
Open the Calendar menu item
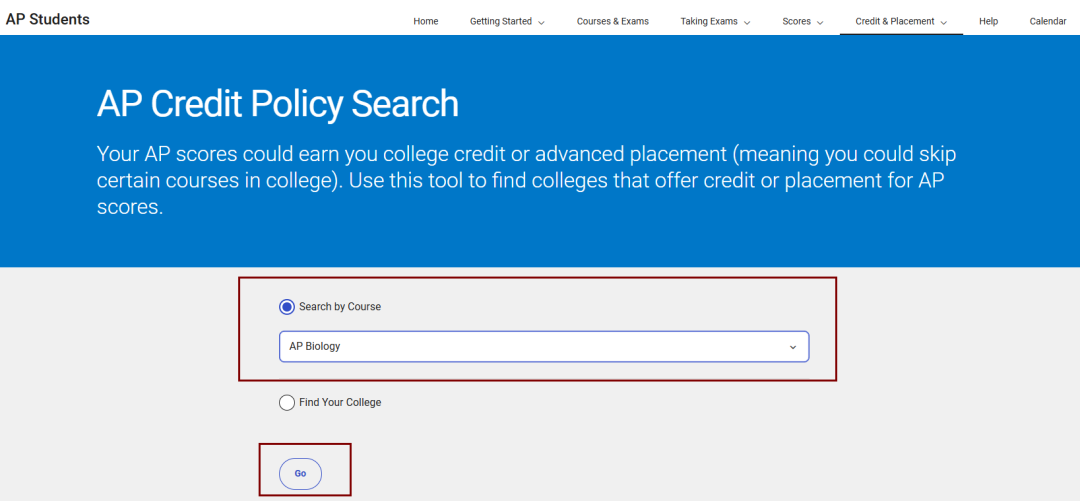pyautogui.click(x=1048, y=21)
